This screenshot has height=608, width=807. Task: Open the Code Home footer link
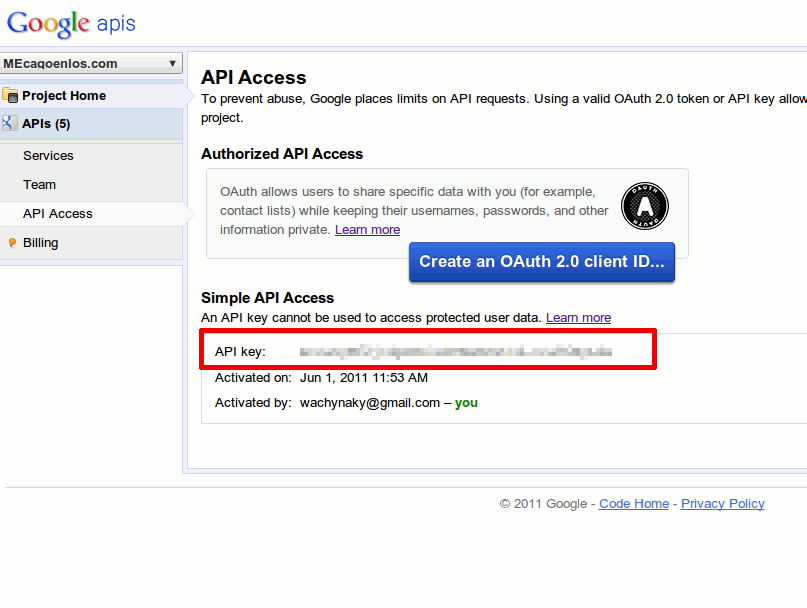coord(634,503)
